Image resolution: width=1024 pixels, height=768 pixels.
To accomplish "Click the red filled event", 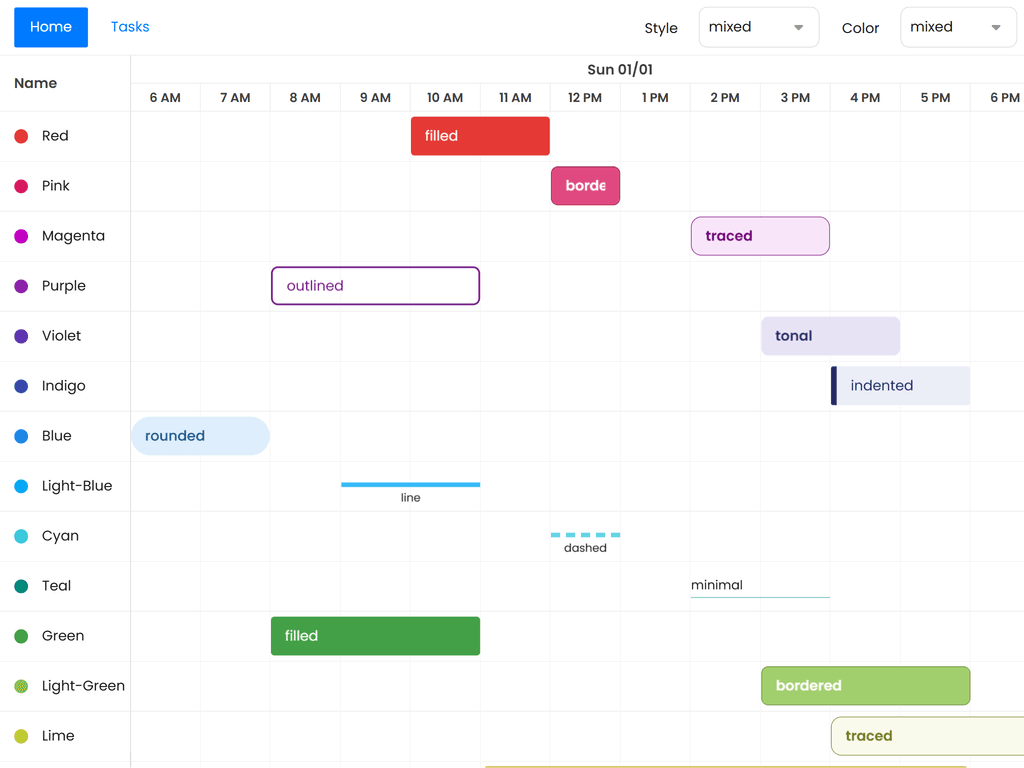I will pos(480,136).
